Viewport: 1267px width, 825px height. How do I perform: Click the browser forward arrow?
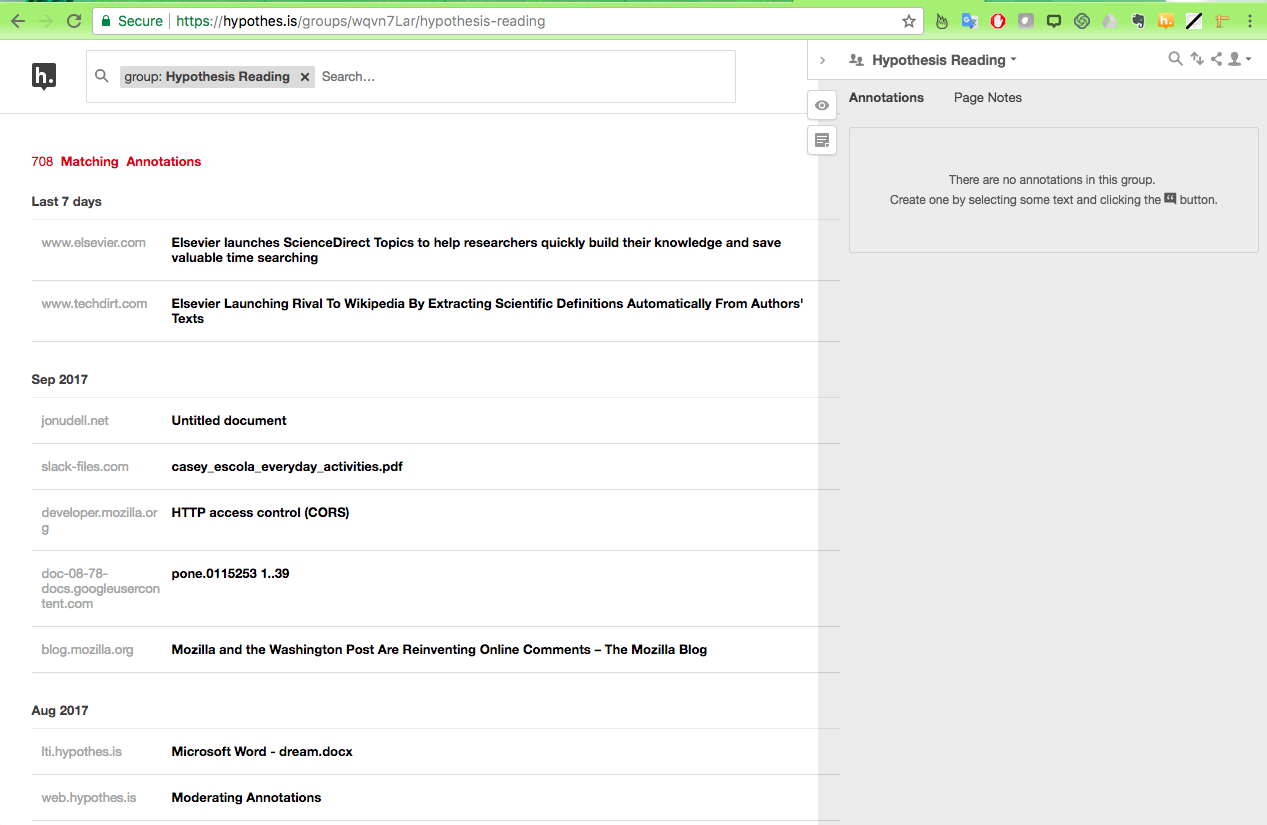pos(45,21)
